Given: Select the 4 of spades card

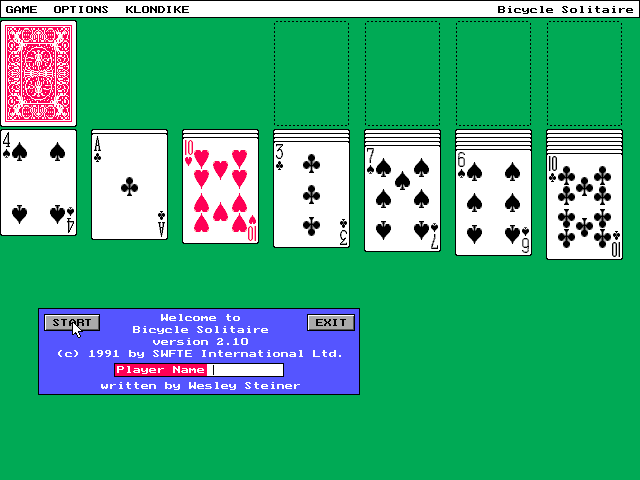Looking at the screenshot, I should pos(39,182).
